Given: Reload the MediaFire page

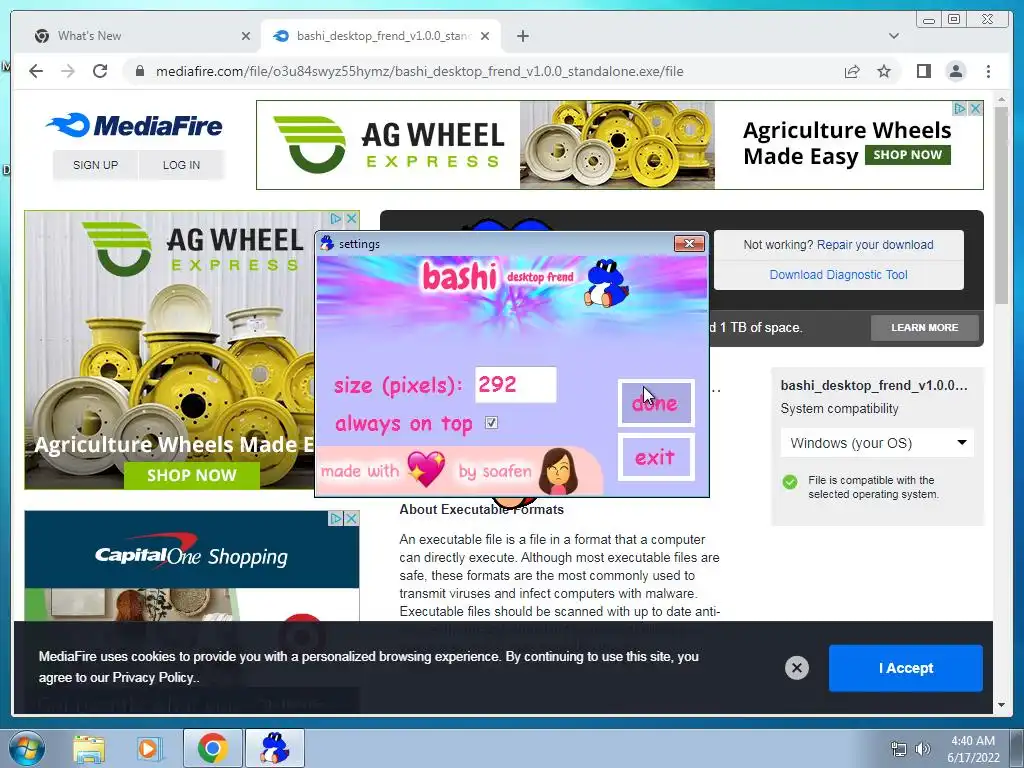Looking at the screenshot, I should coord(100,71).
